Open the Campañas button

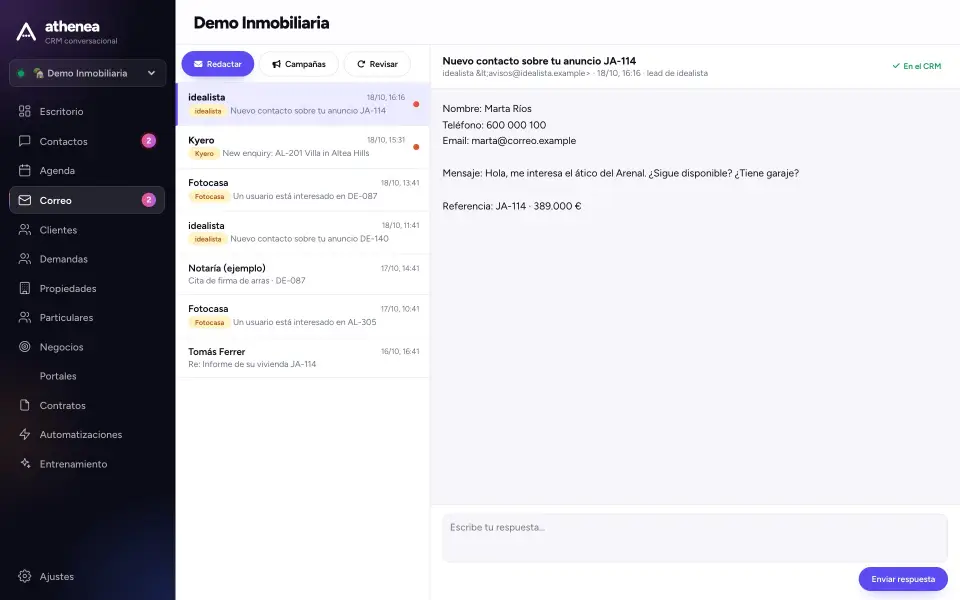pos(299,64)
